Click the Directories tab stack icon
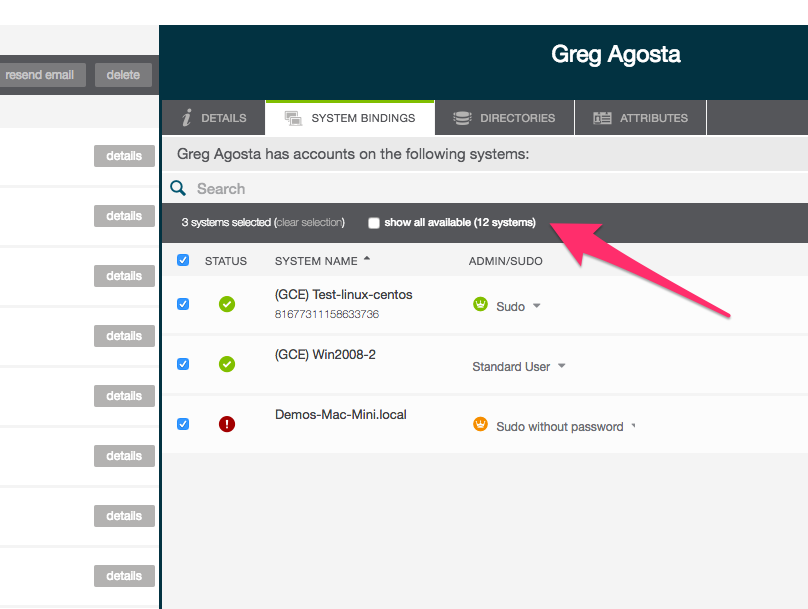 [x=462, y=118]
